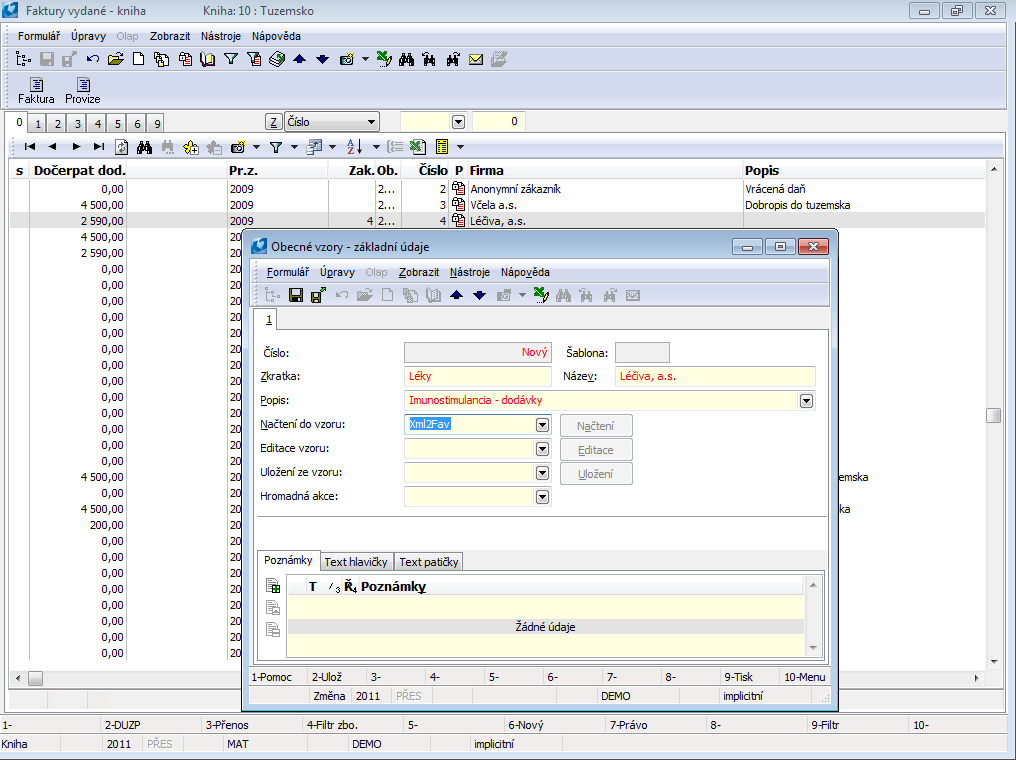
Task: Open the Číslo combo box above the grid
Action: 372,122
